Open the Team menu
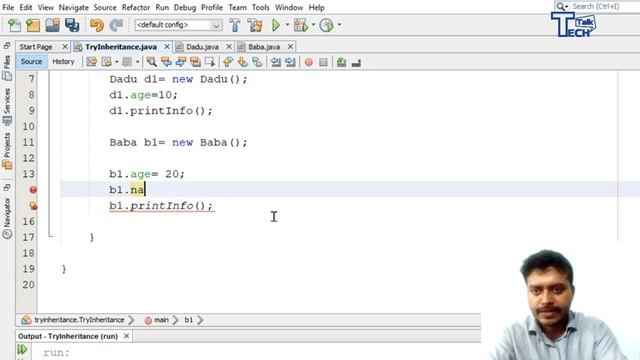 238,7
